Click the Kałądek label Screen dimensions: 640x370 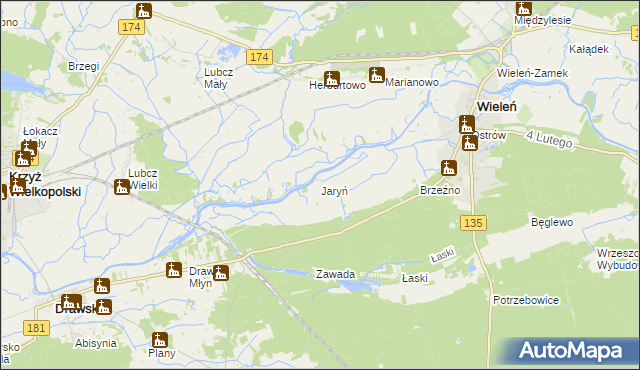(x=589, y=49)
